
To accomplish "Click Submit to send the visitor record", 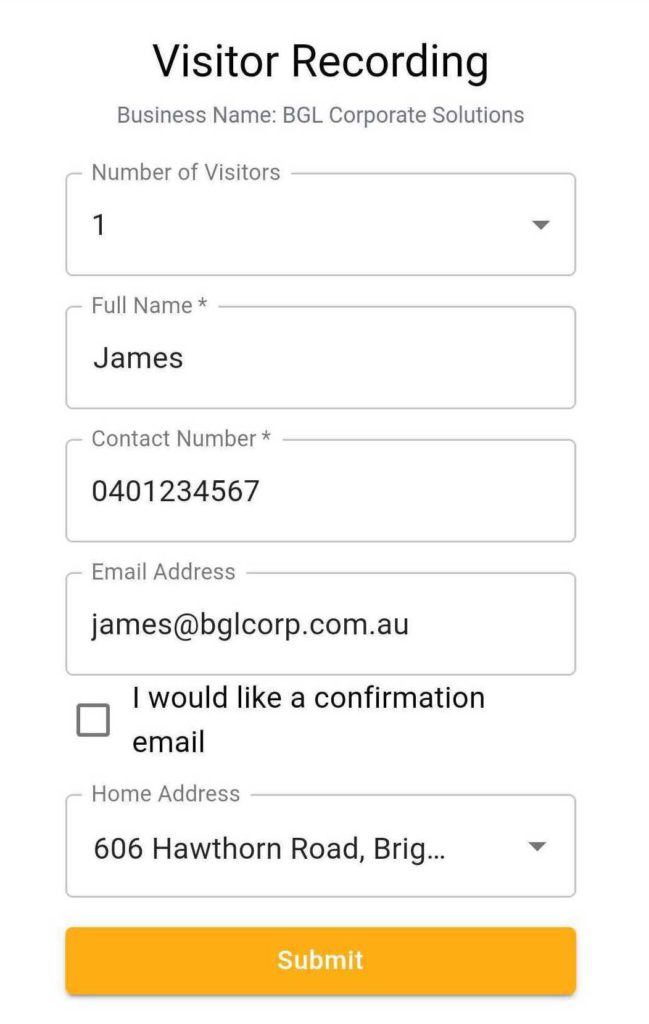I will 320,960.
